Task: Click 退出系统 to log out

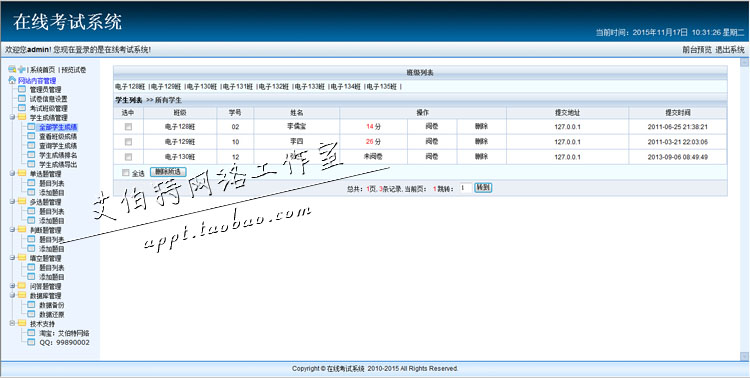Action: pyautogui.click(x=730, y=49)
